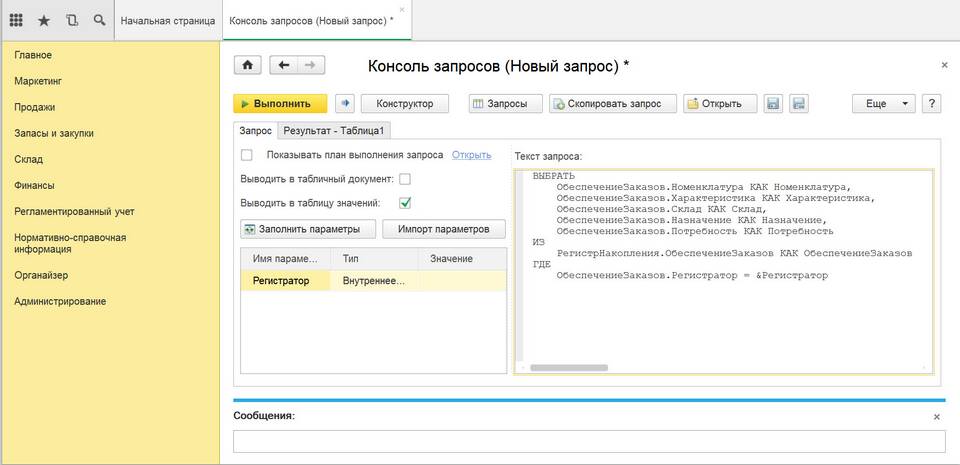
Task: Go to home with house button
Action: point(248,65)
